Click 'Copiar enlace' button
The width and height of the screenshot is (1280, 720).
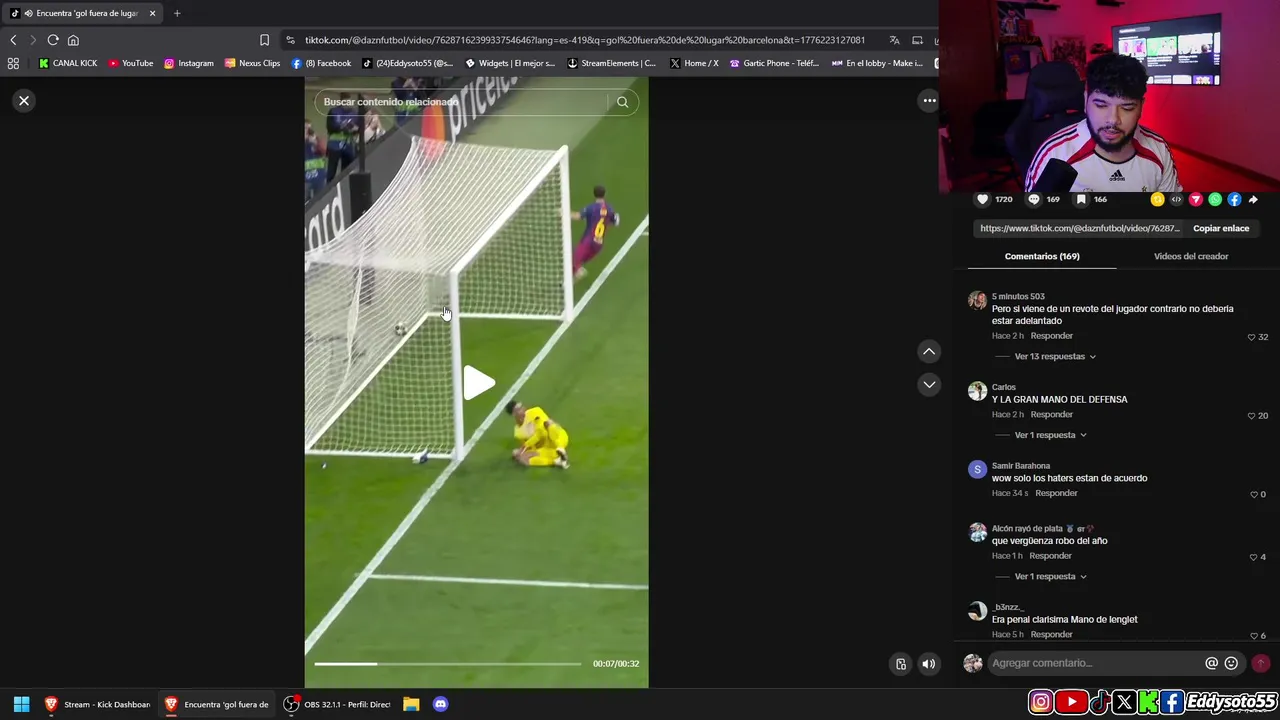coord(1221,228)
